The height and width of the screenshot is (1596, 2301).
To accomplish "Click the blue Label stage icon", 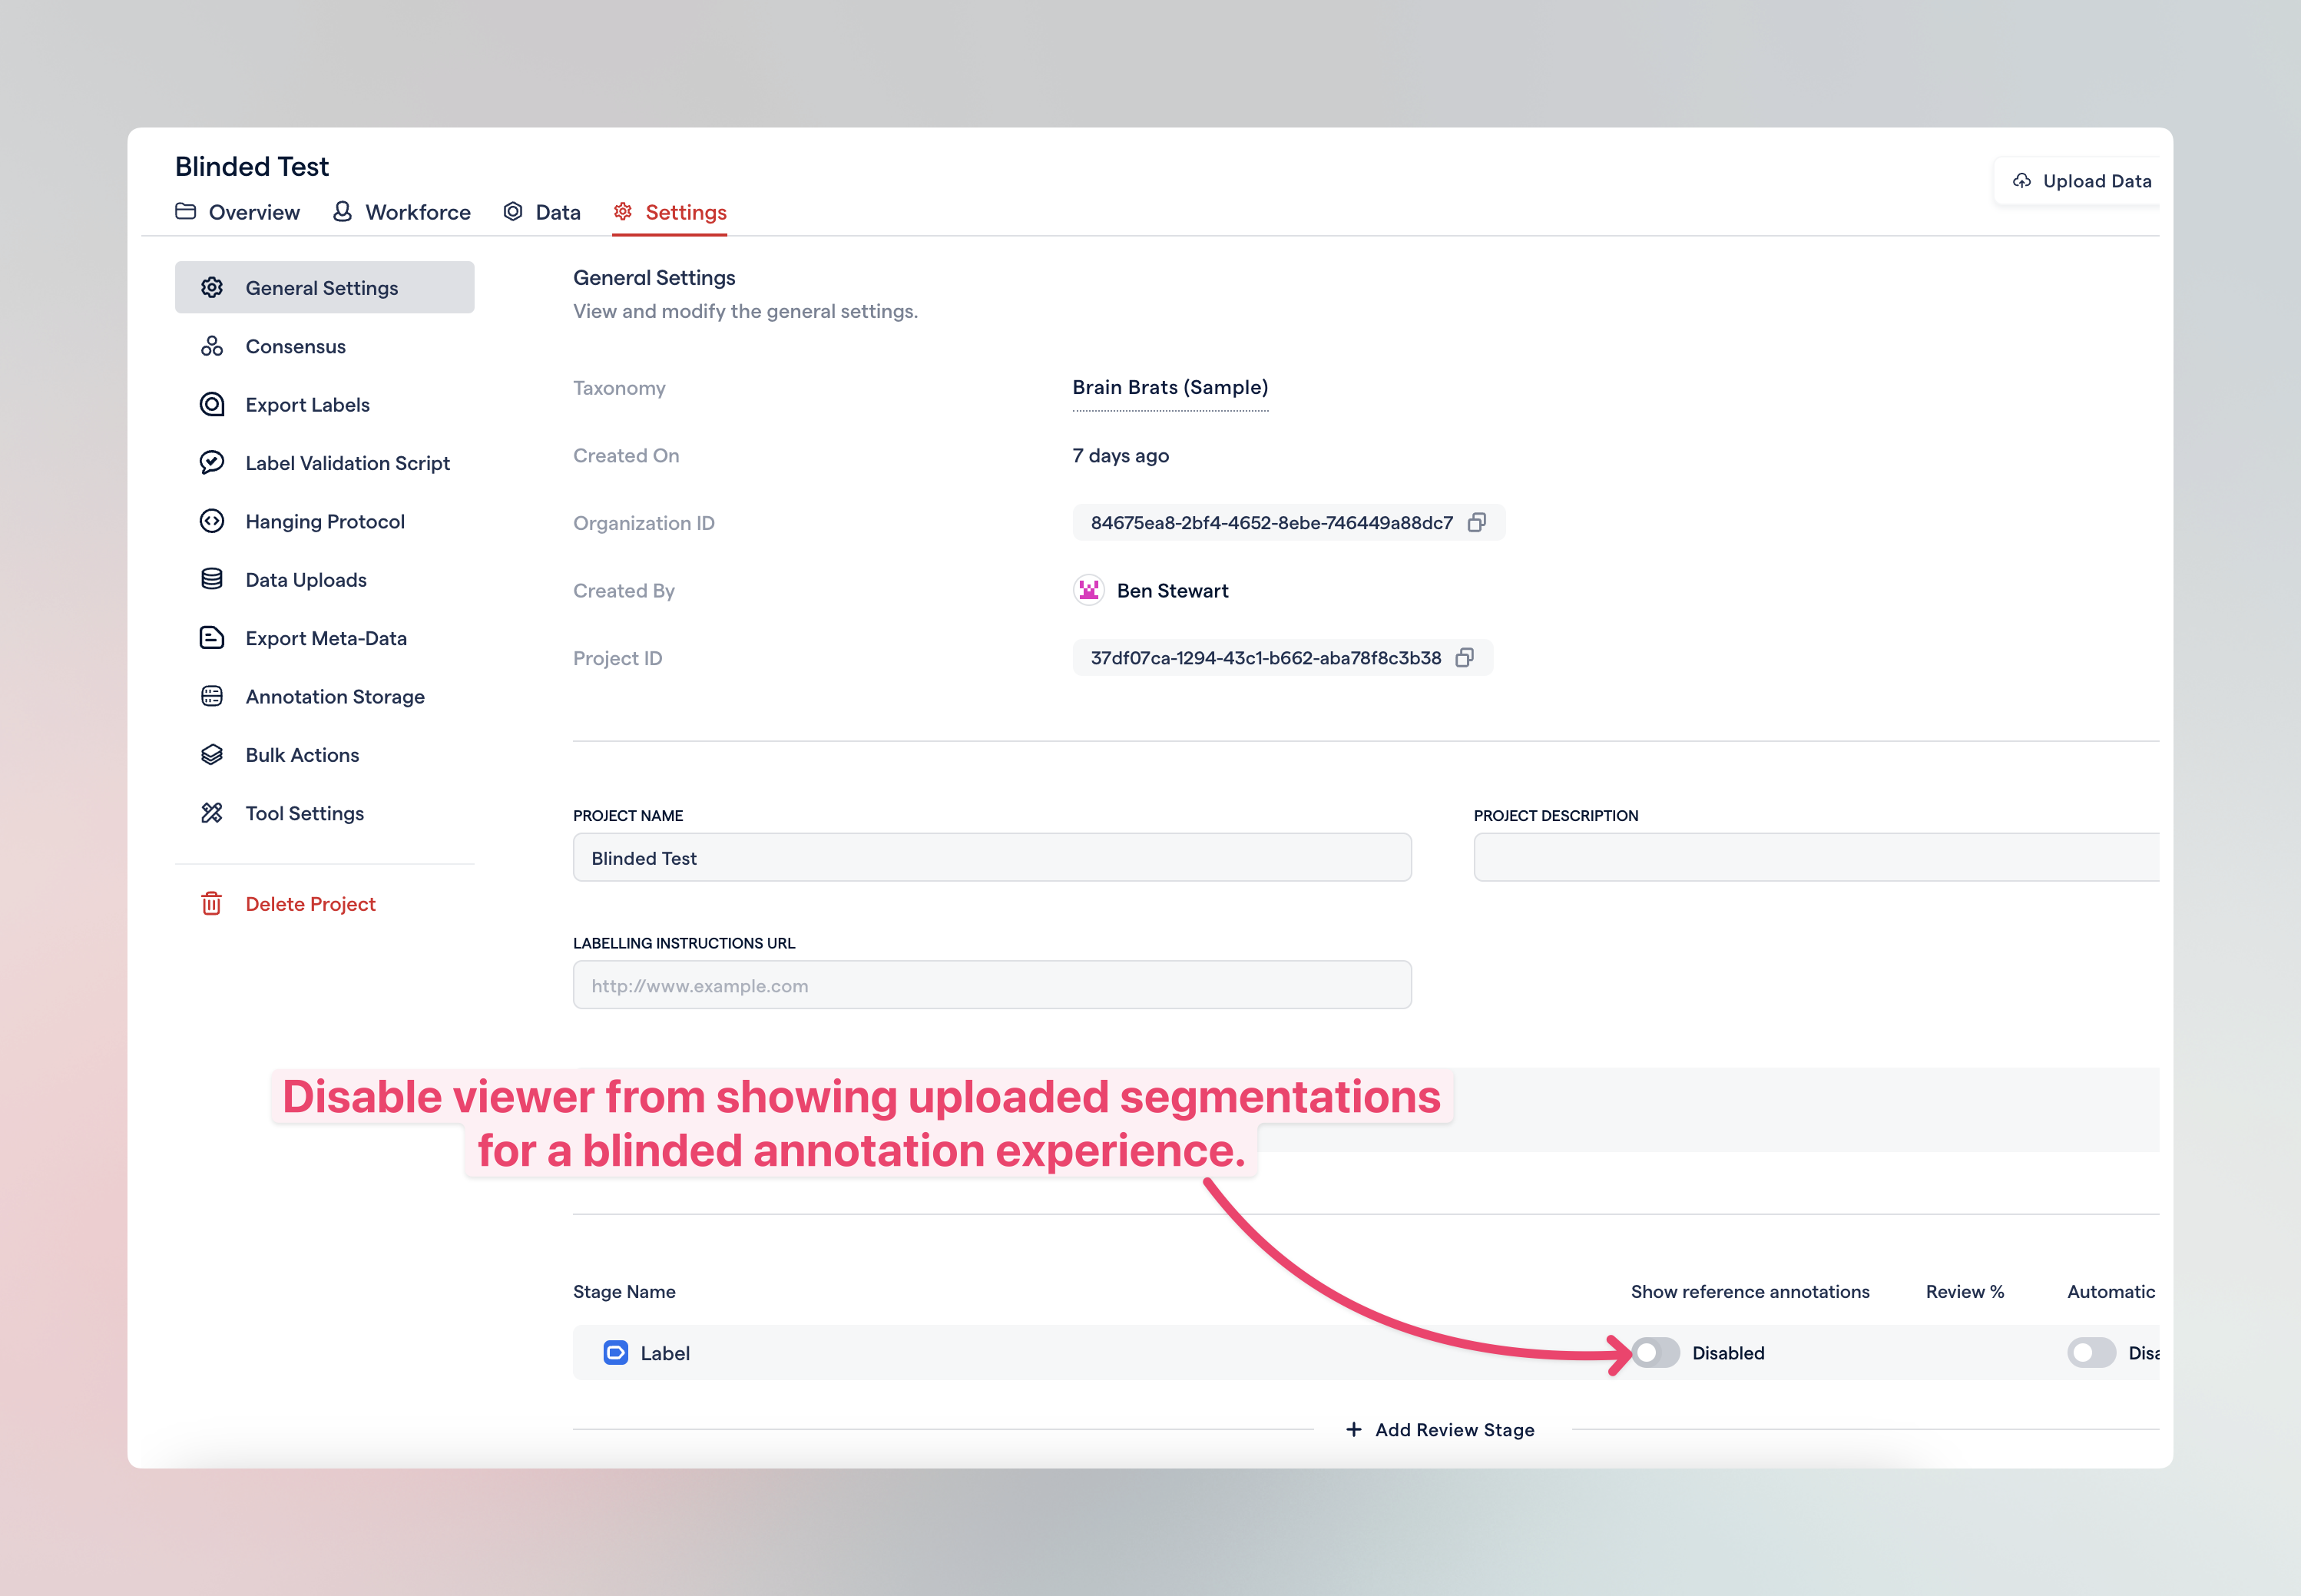I will [x=616, y=1353].
